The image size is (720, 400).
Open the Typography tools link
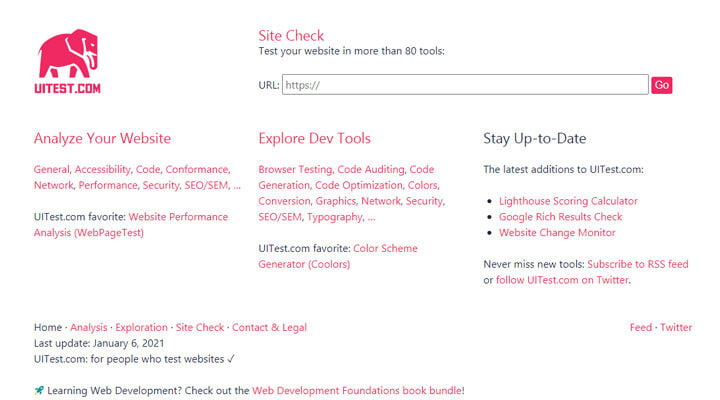pos(335,217)
